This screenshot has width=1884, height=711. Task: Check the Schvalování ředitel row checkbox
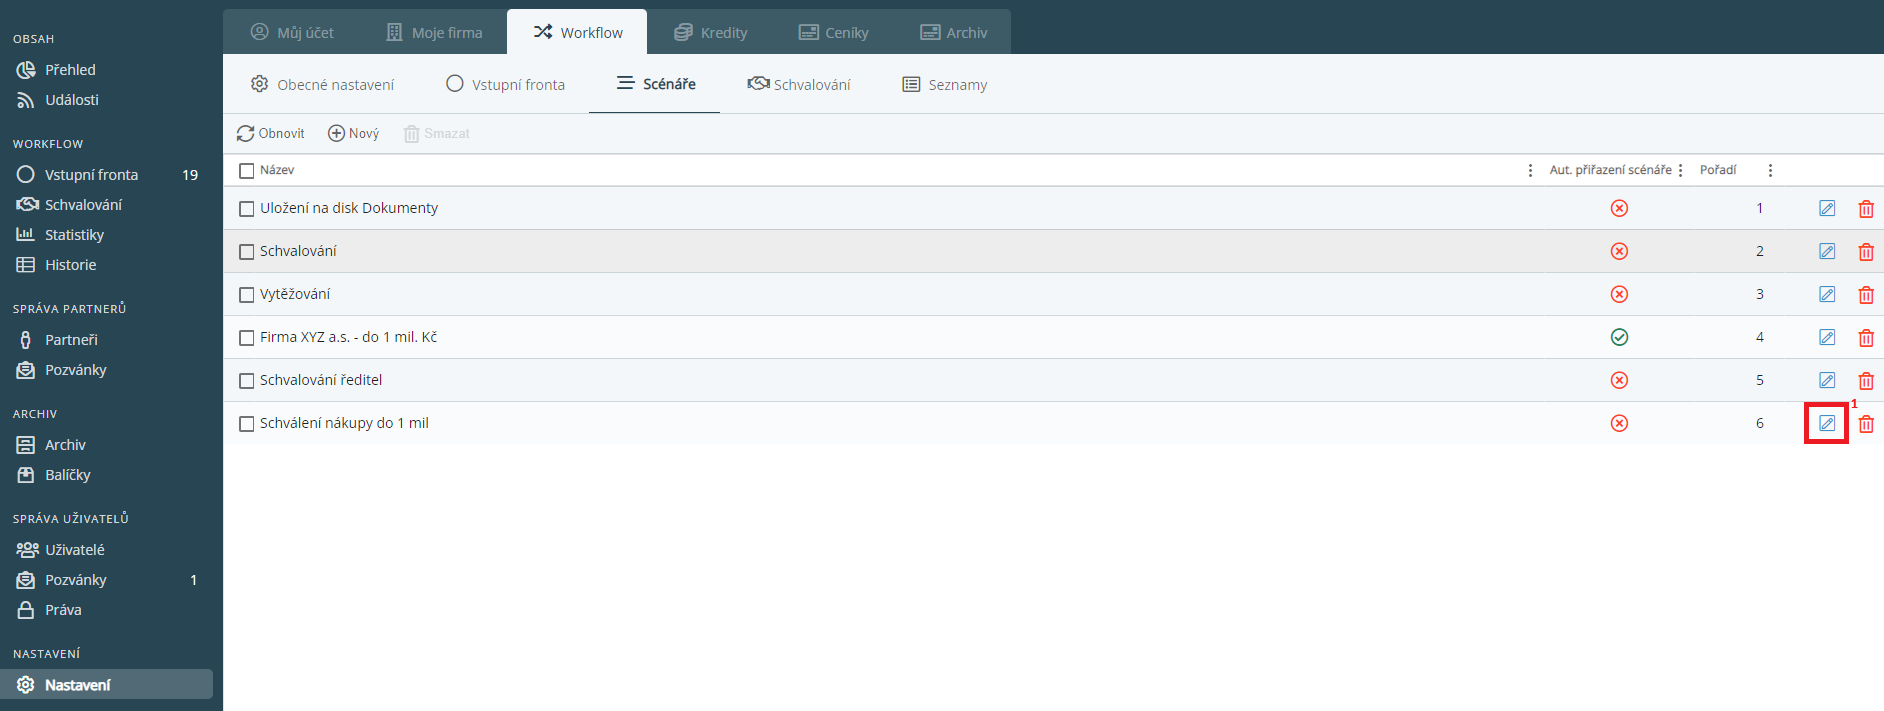tap(247, 381)
